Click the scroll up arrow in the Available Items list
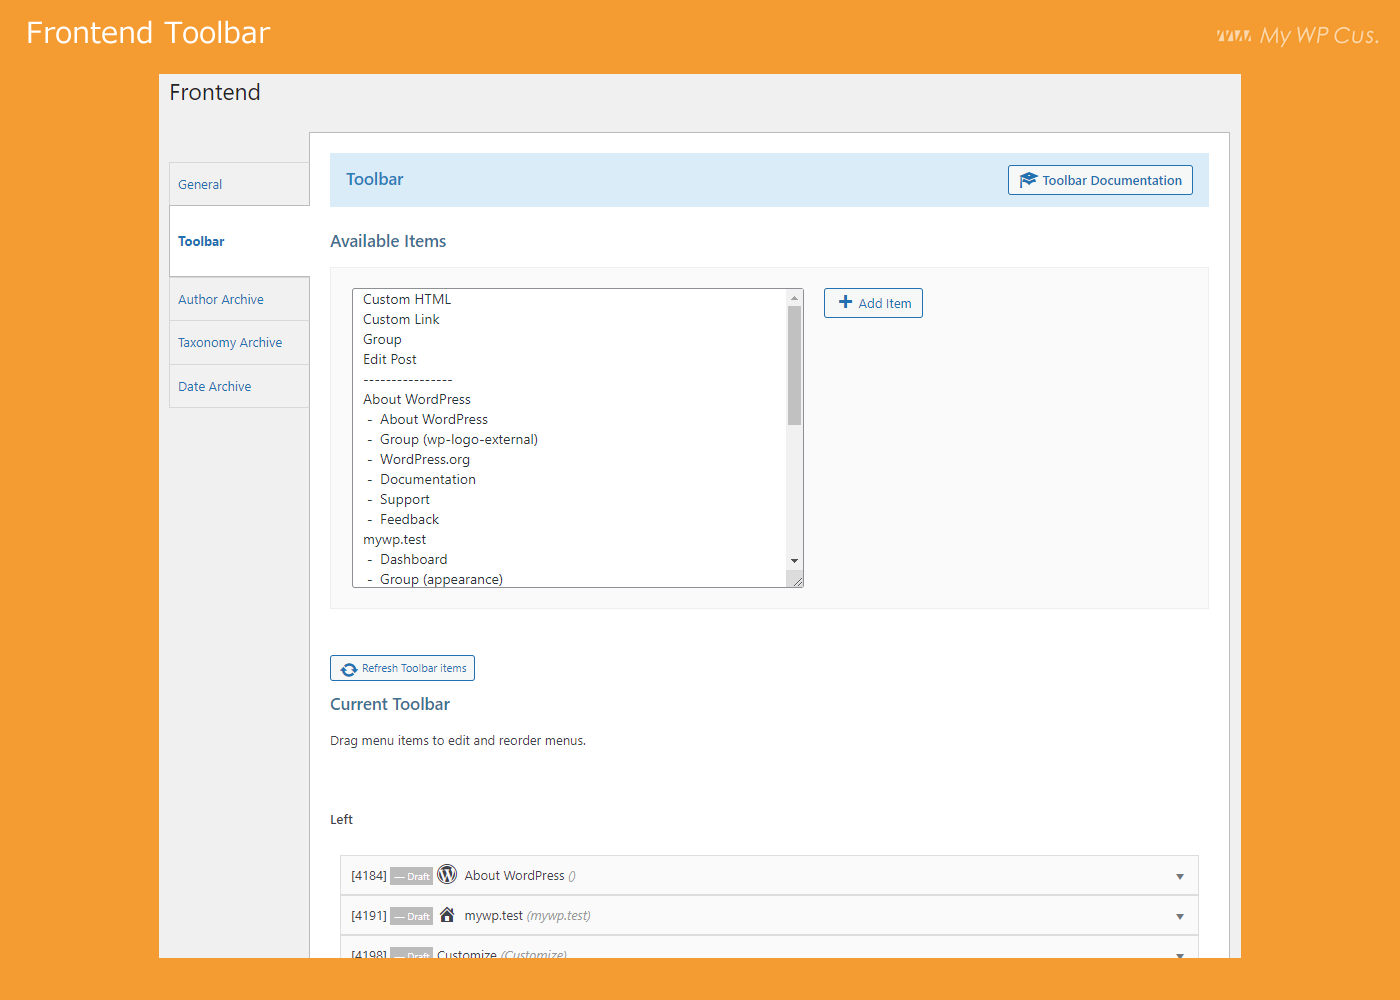This screenshot has height=1000, width=1400. click(795, 298)
